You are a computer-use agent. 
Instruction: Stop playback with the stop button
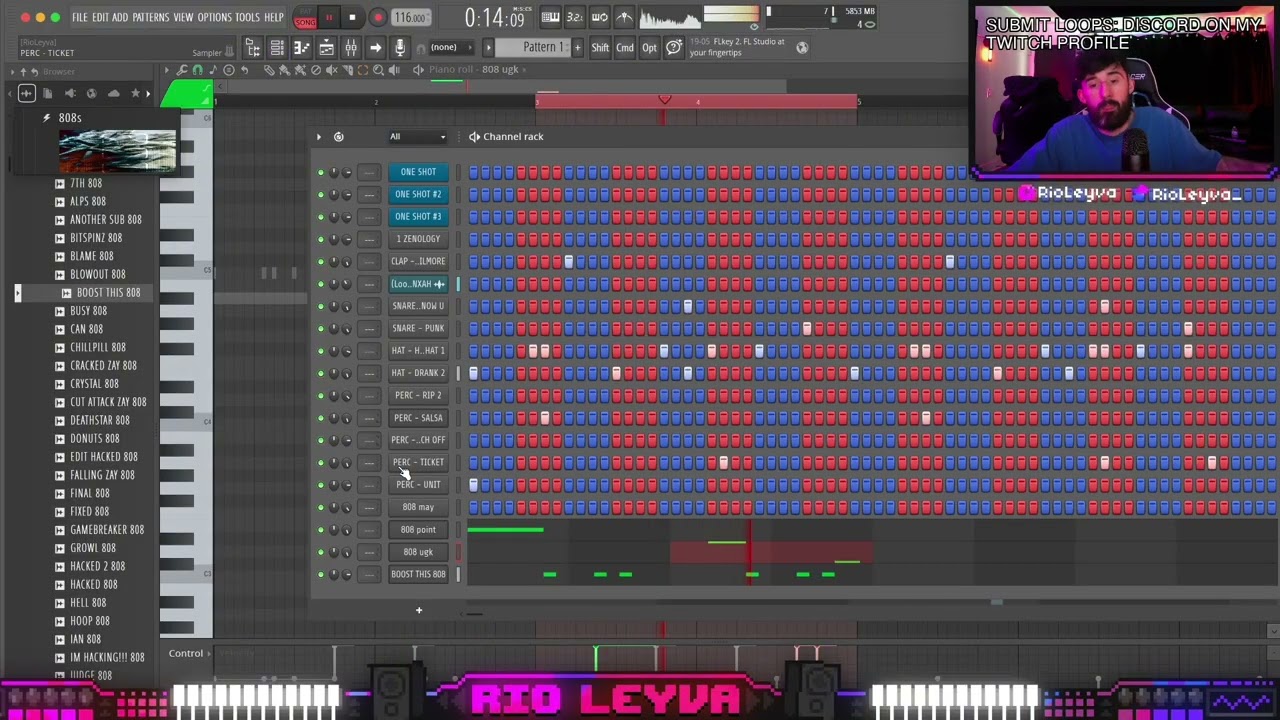click(x=352, y=17)
